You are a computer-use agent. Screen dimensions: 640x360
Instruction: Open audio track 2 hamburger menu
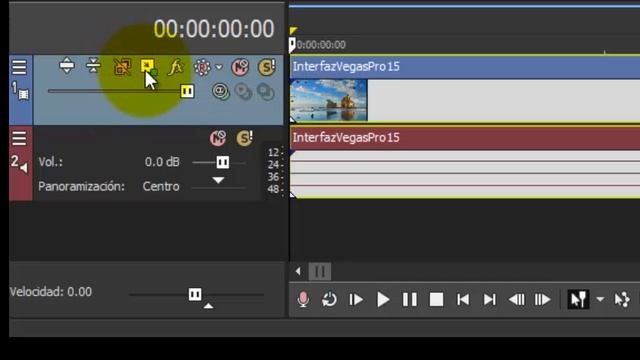pos(19,139)
